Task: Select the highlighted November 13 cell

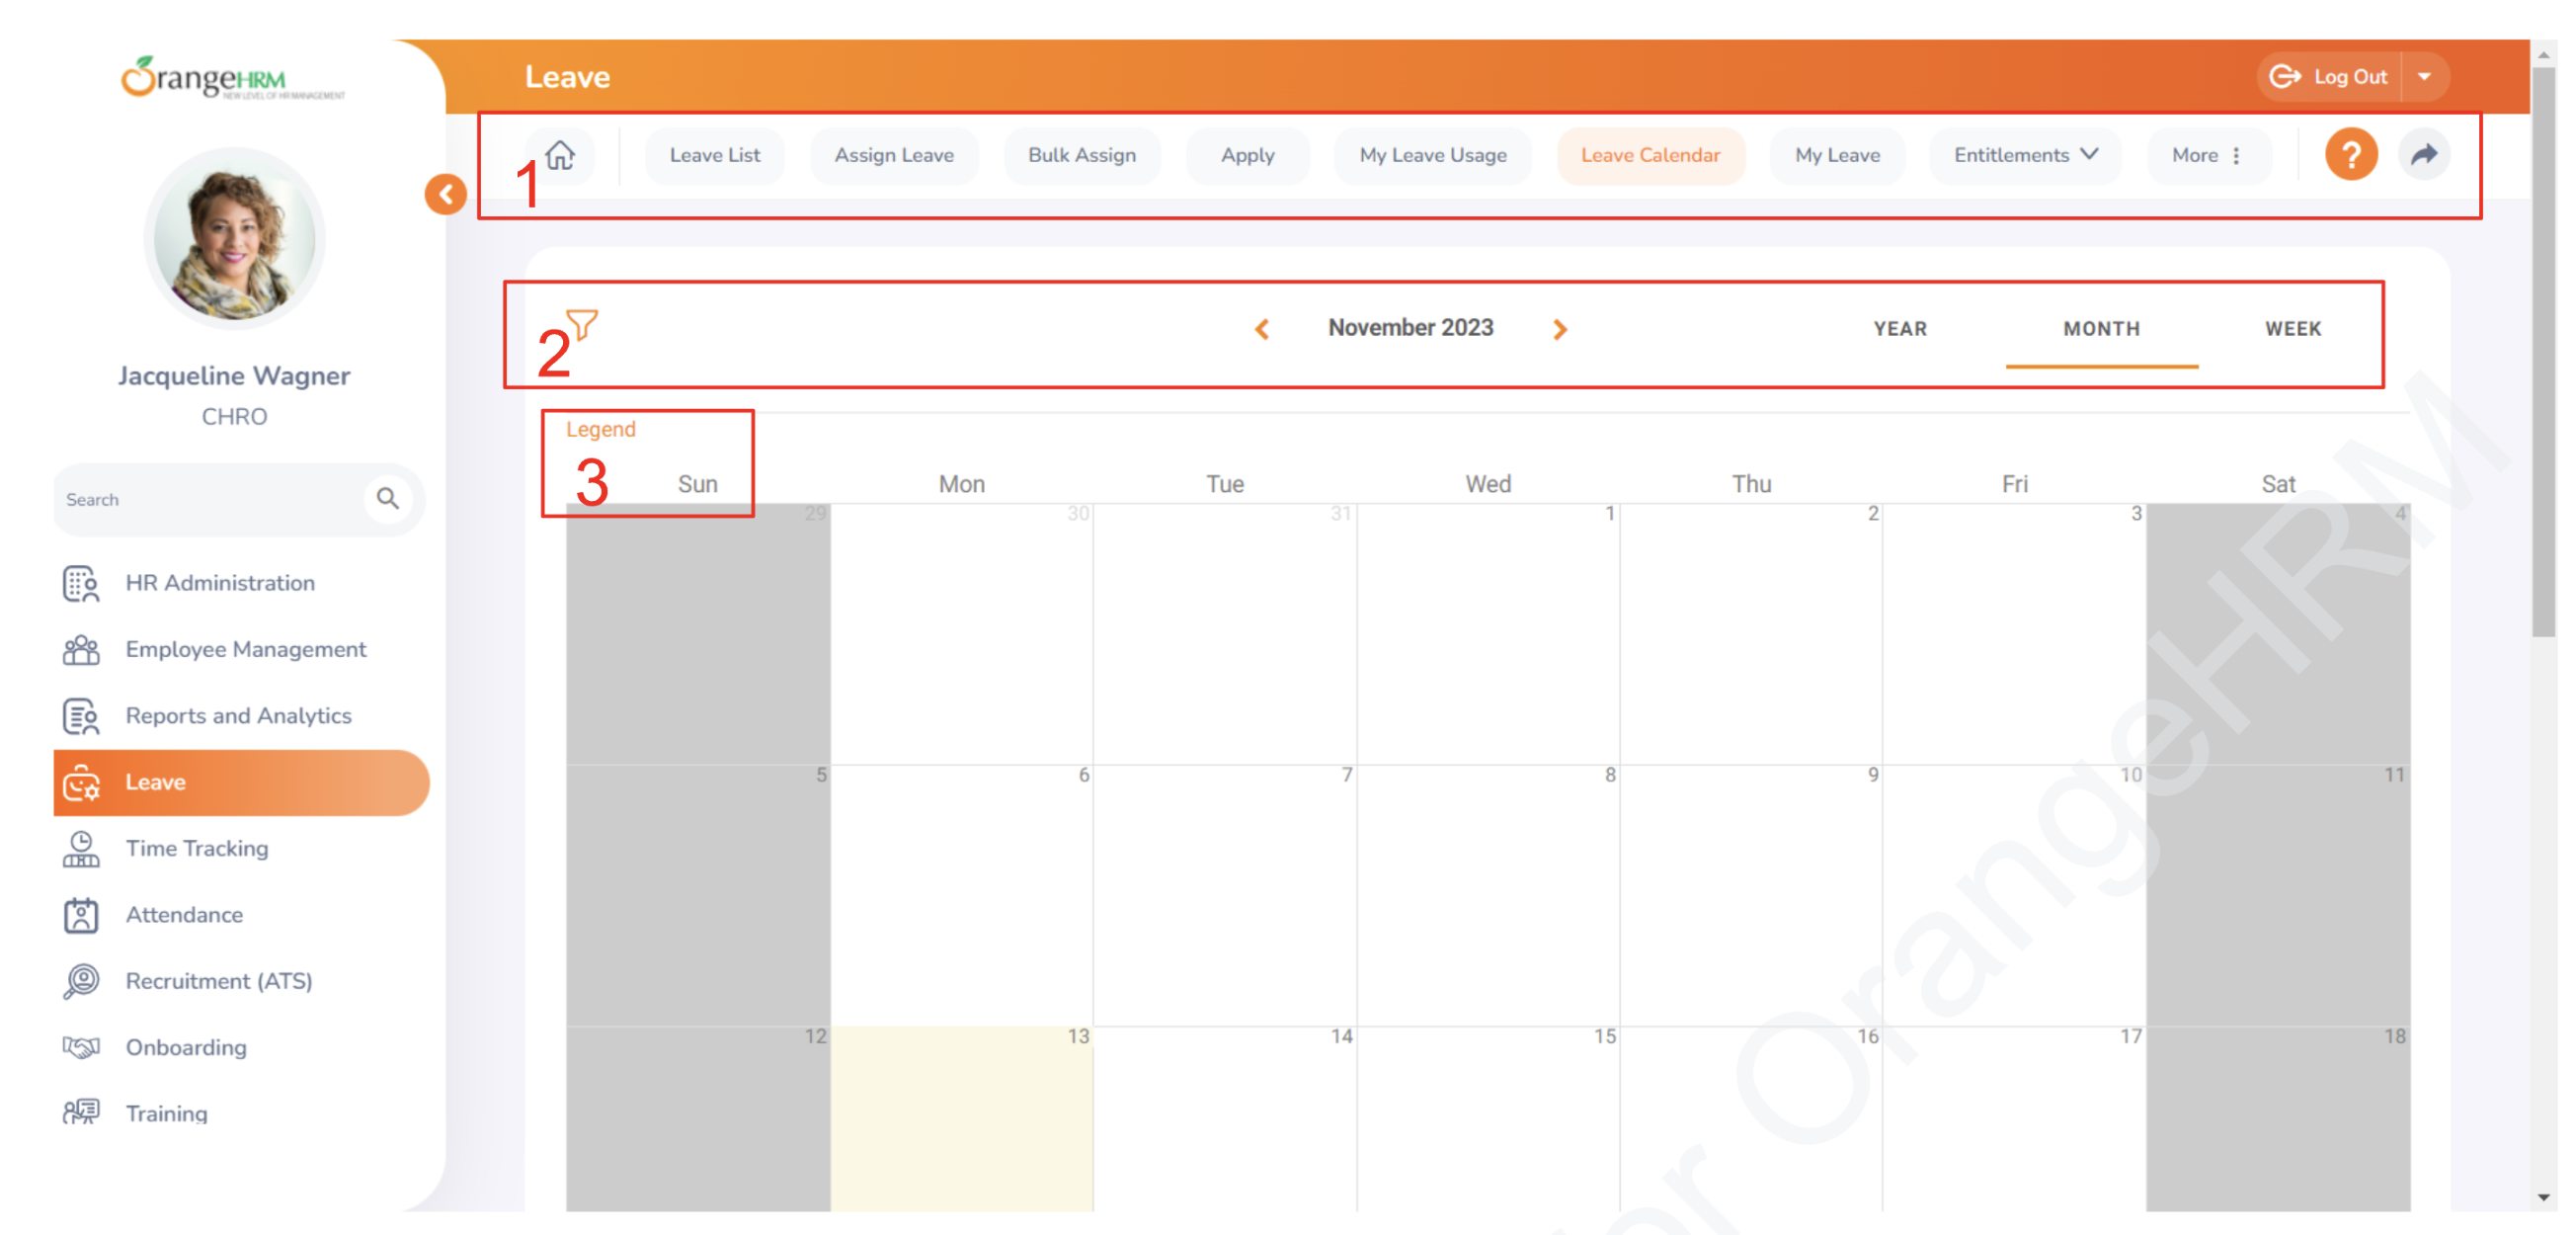Action: pyautogui.click(x=961, y=1118)
